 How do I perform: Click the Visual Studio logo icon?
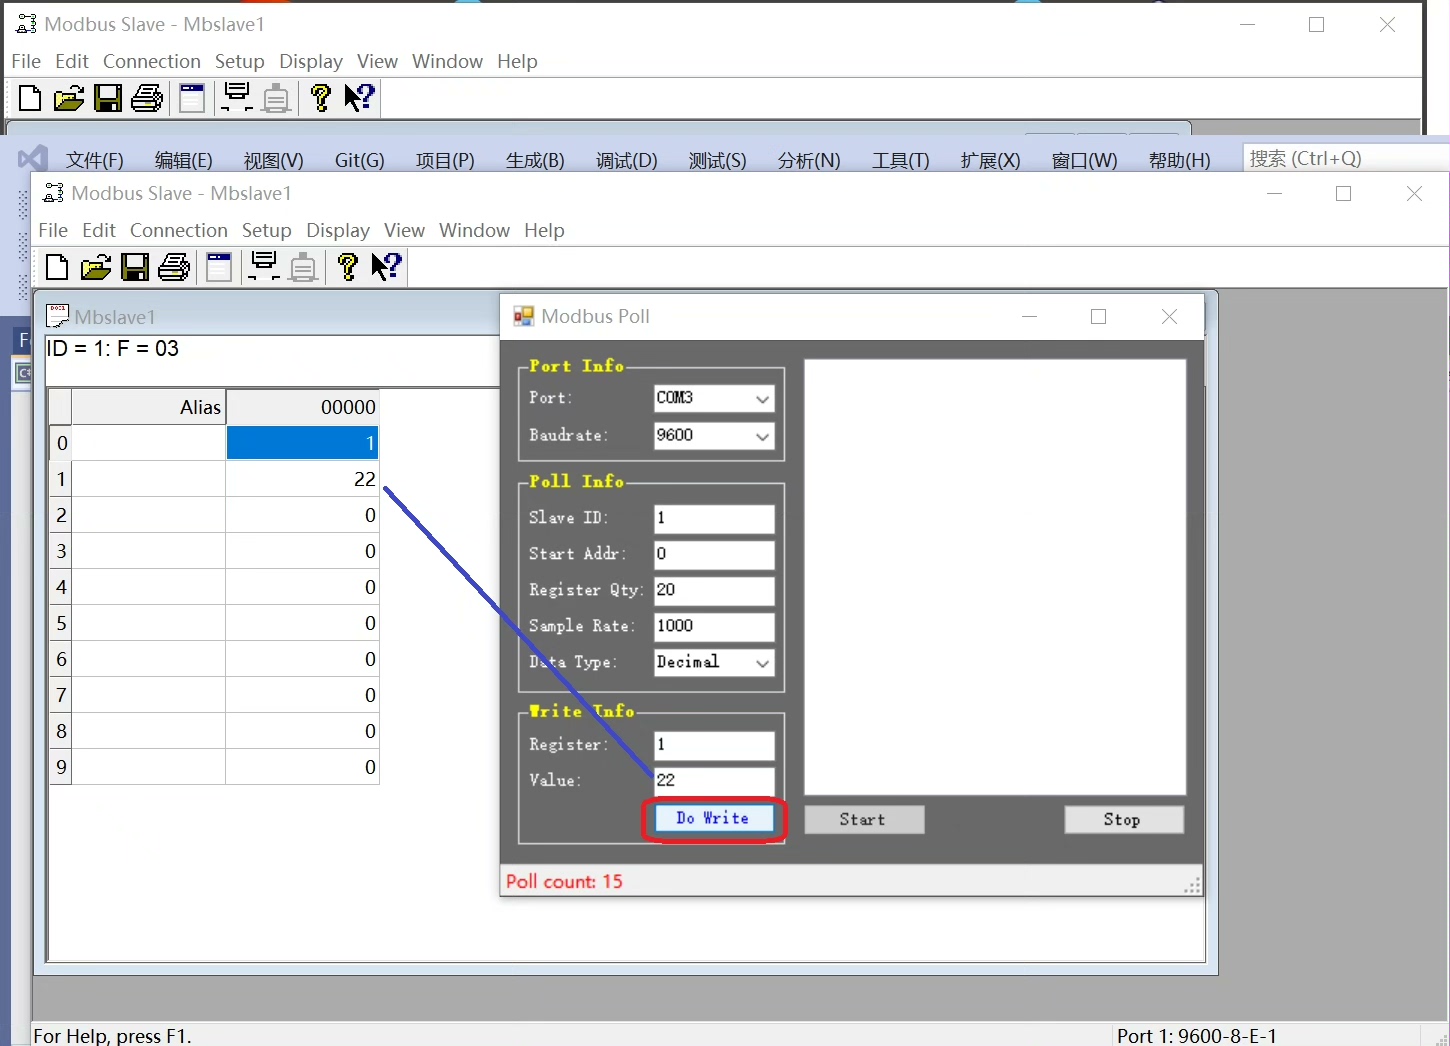tap(32, 159)
